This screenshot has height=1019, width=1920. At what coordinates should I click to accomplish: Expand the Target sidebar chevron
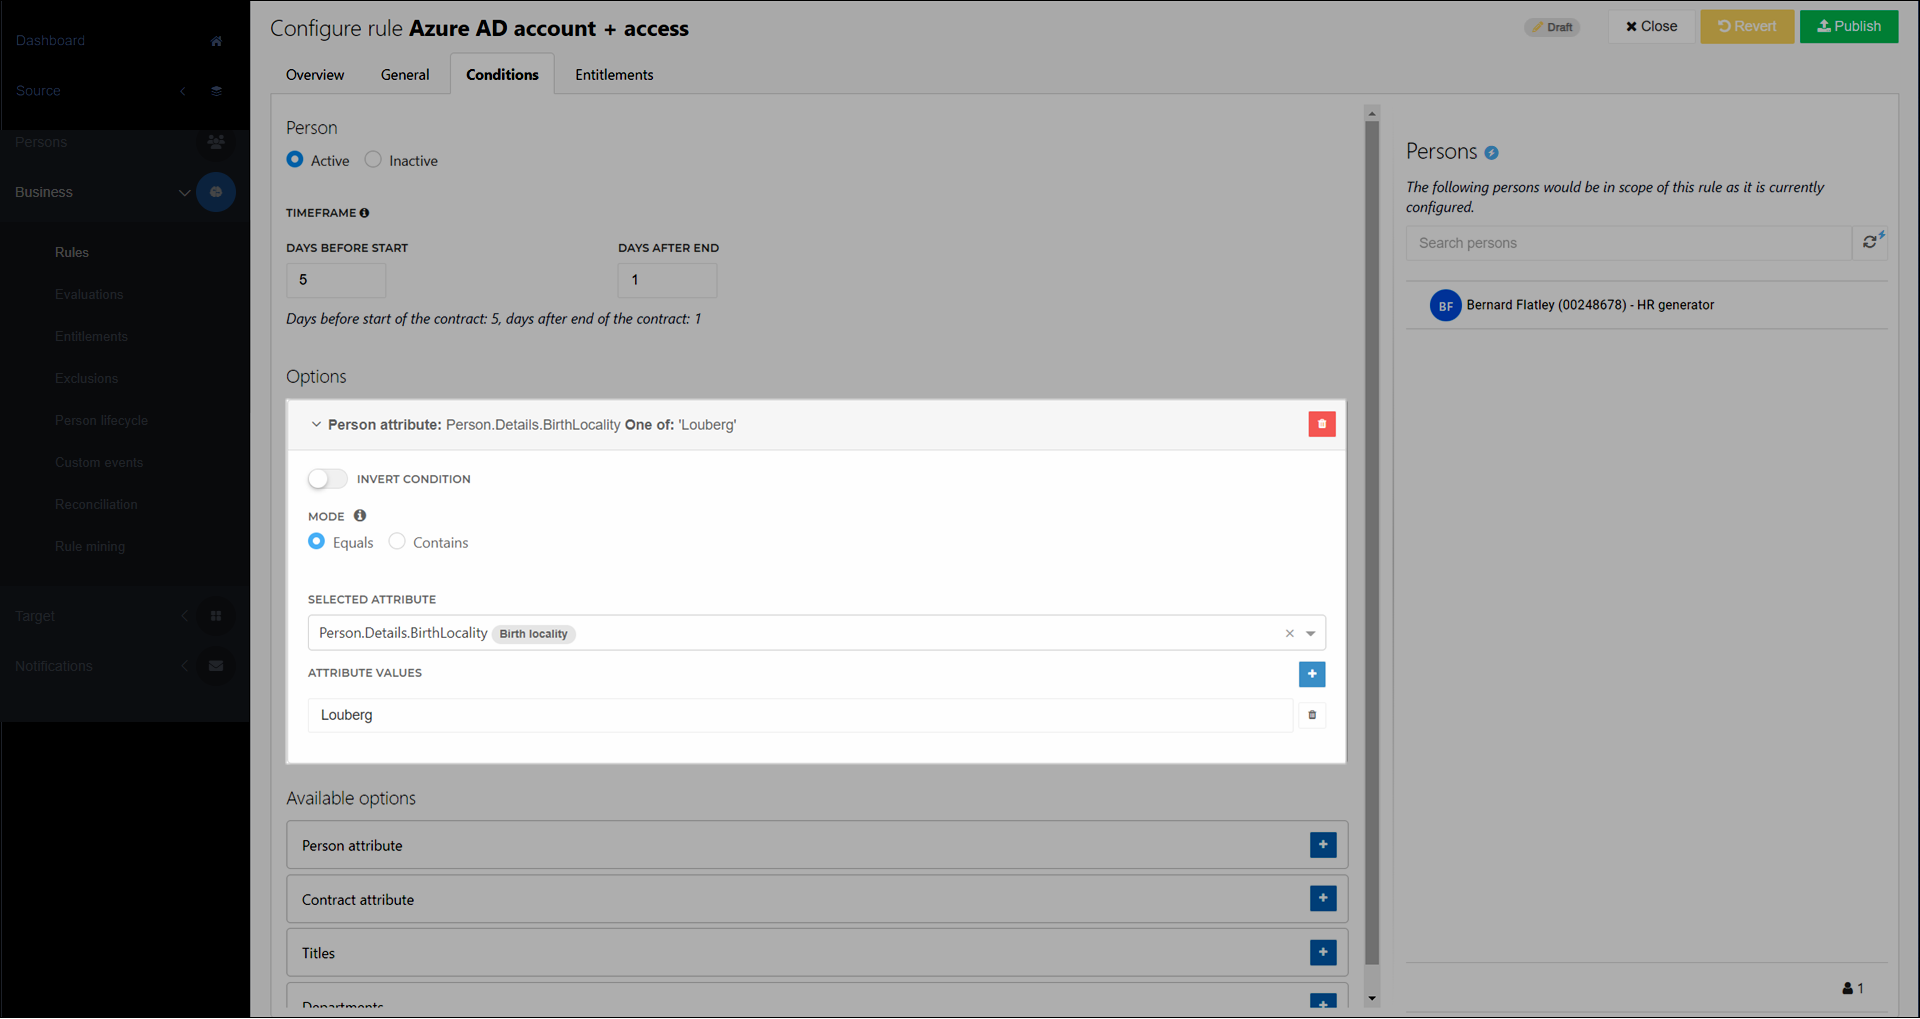point(184,616)
